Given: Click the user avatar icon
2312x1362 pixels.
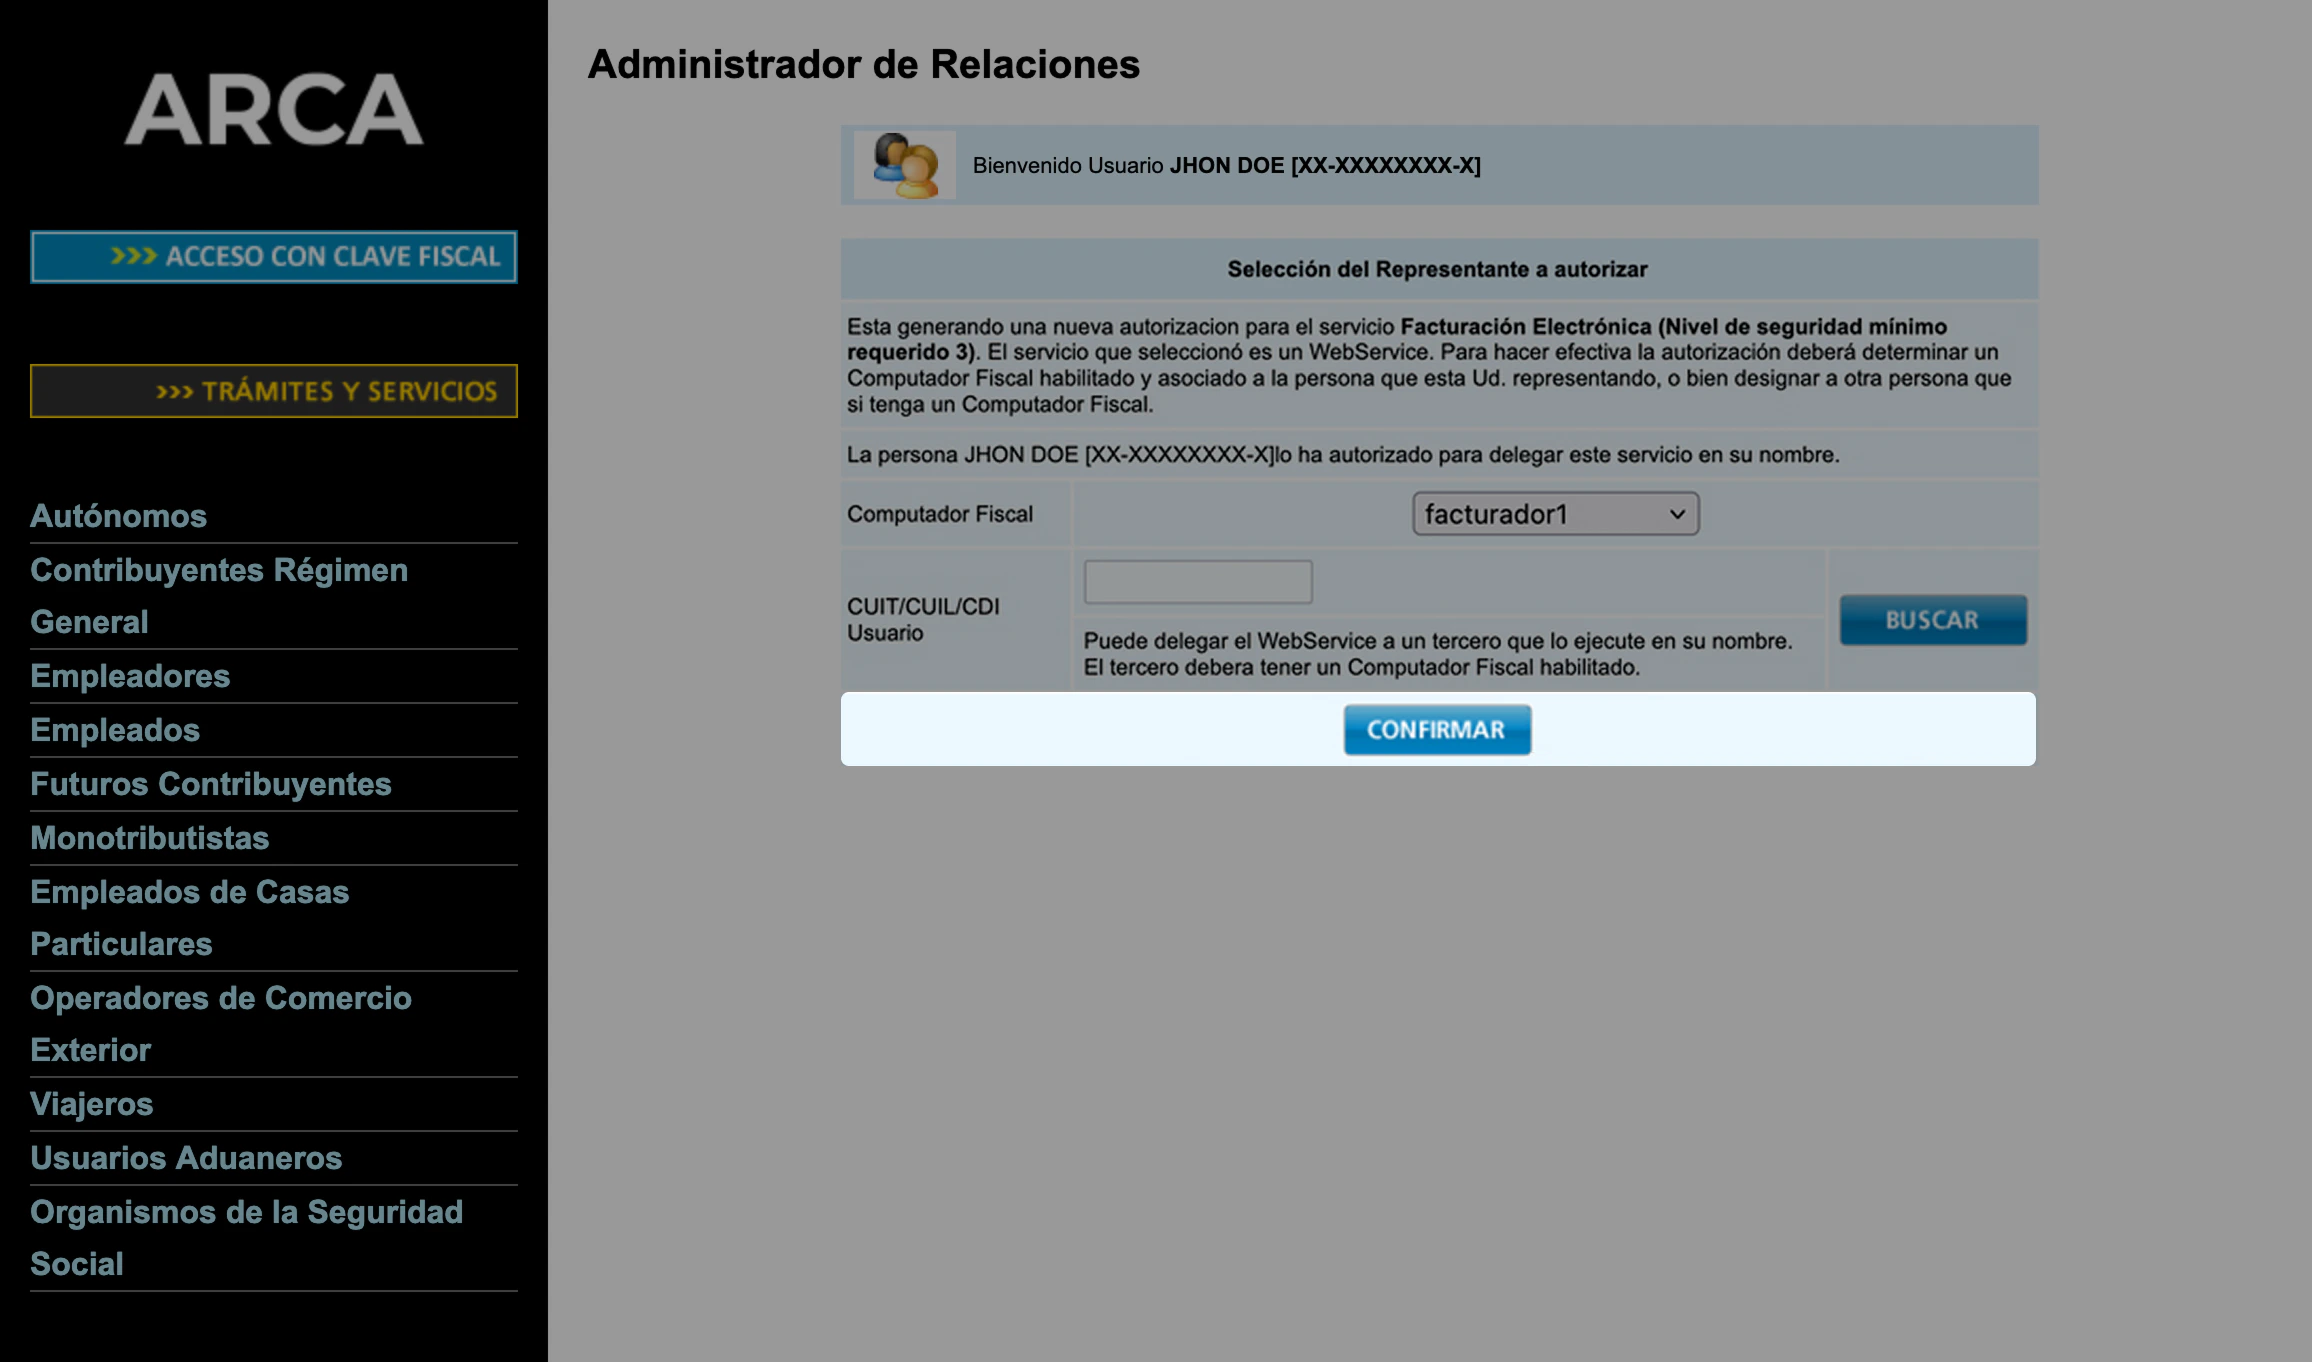Looking at the screenshot, I should (x=905, y=165).
